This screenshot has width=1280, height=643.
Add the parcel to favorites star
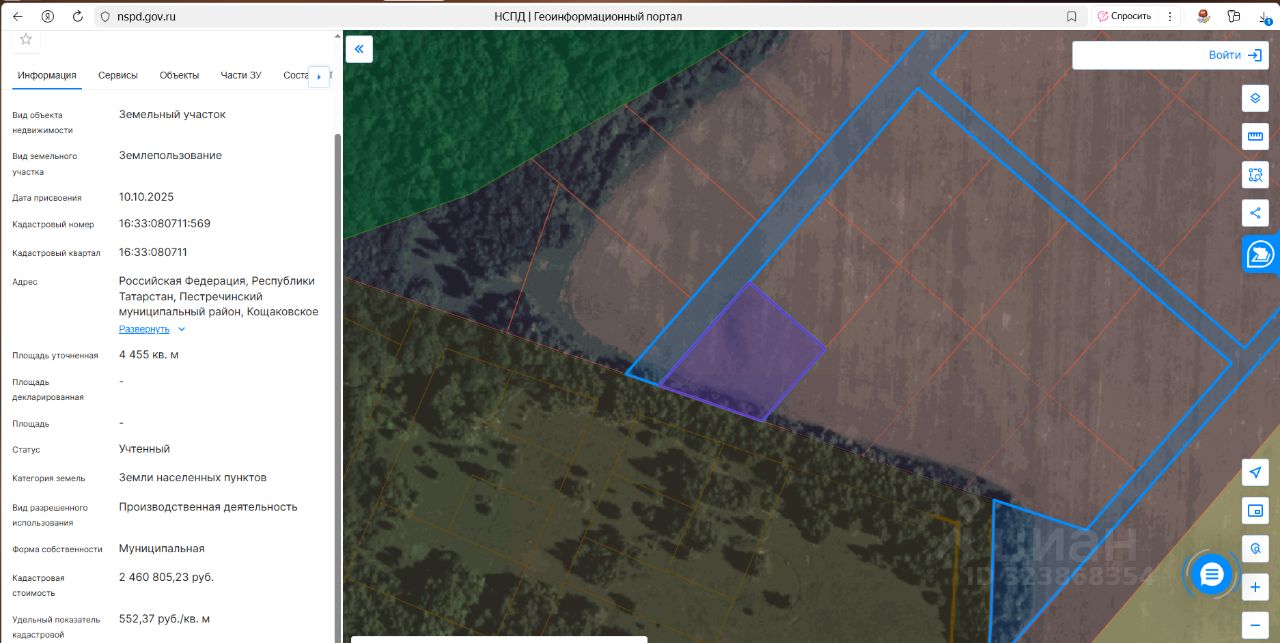point(26,39)
